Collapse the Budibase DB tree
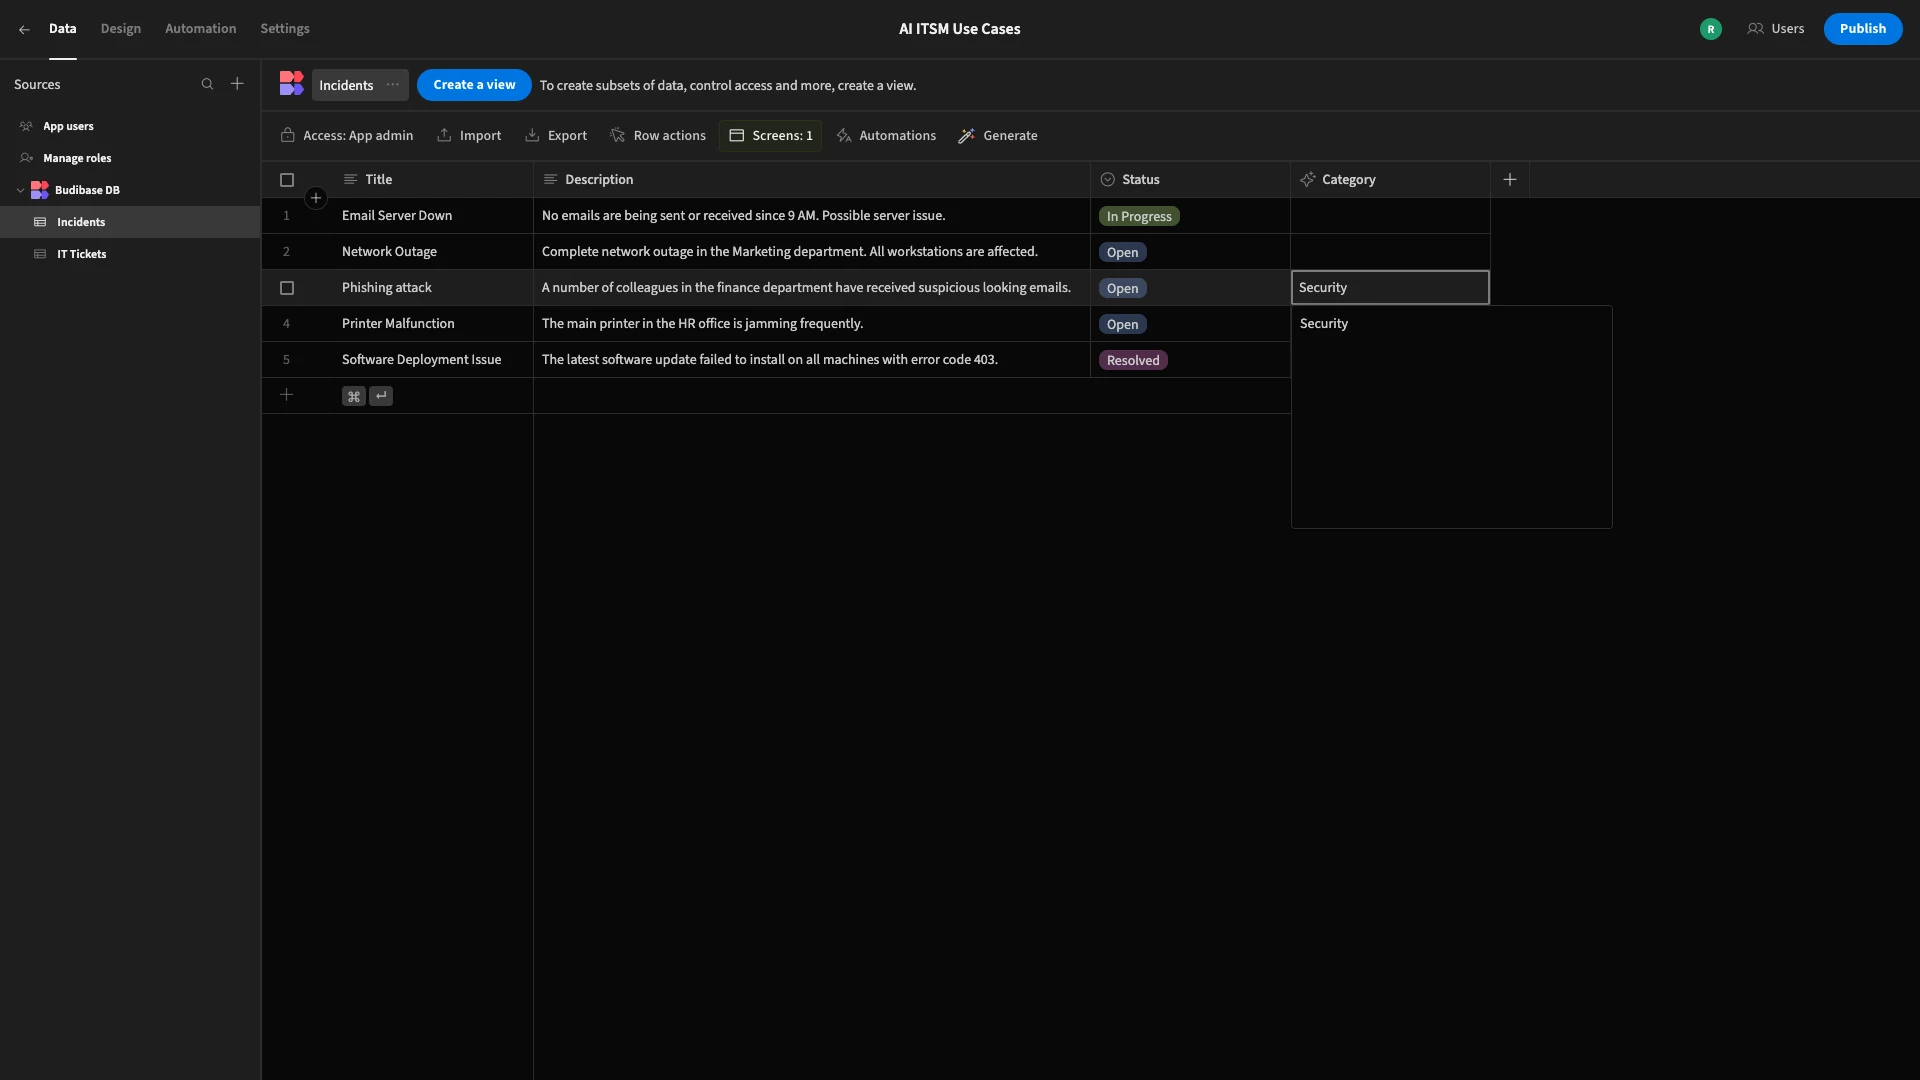 click(20, 190)
